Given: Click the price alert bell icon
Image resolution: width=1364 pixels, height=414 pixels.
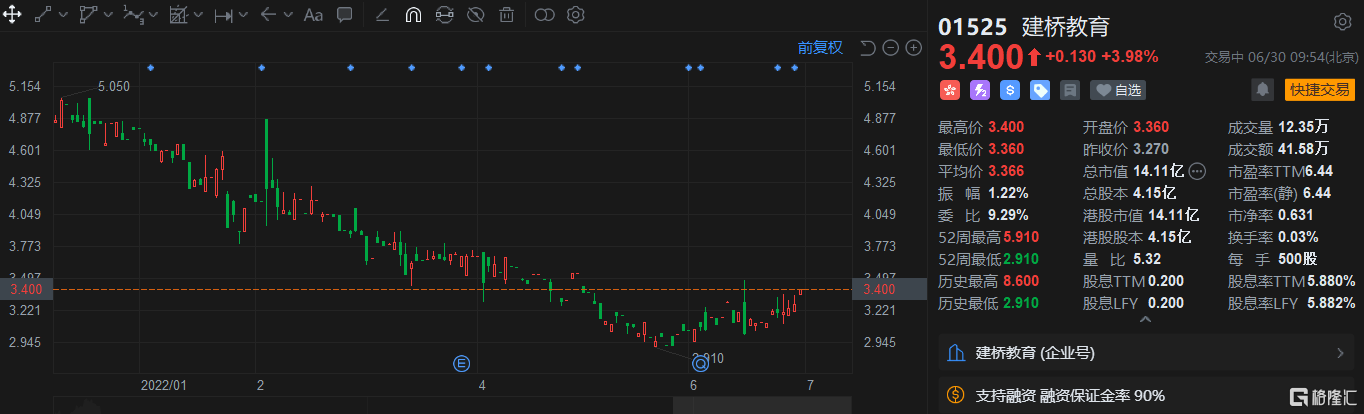Looking at the screenshot, I should (1263, 90).
